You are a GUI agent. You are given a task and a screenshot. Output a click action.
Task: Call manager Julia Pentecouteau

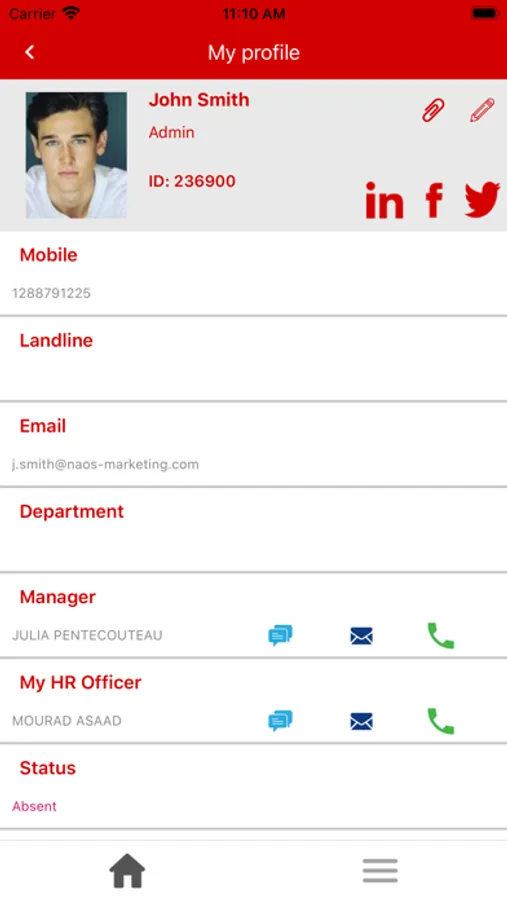pos(441,635)
